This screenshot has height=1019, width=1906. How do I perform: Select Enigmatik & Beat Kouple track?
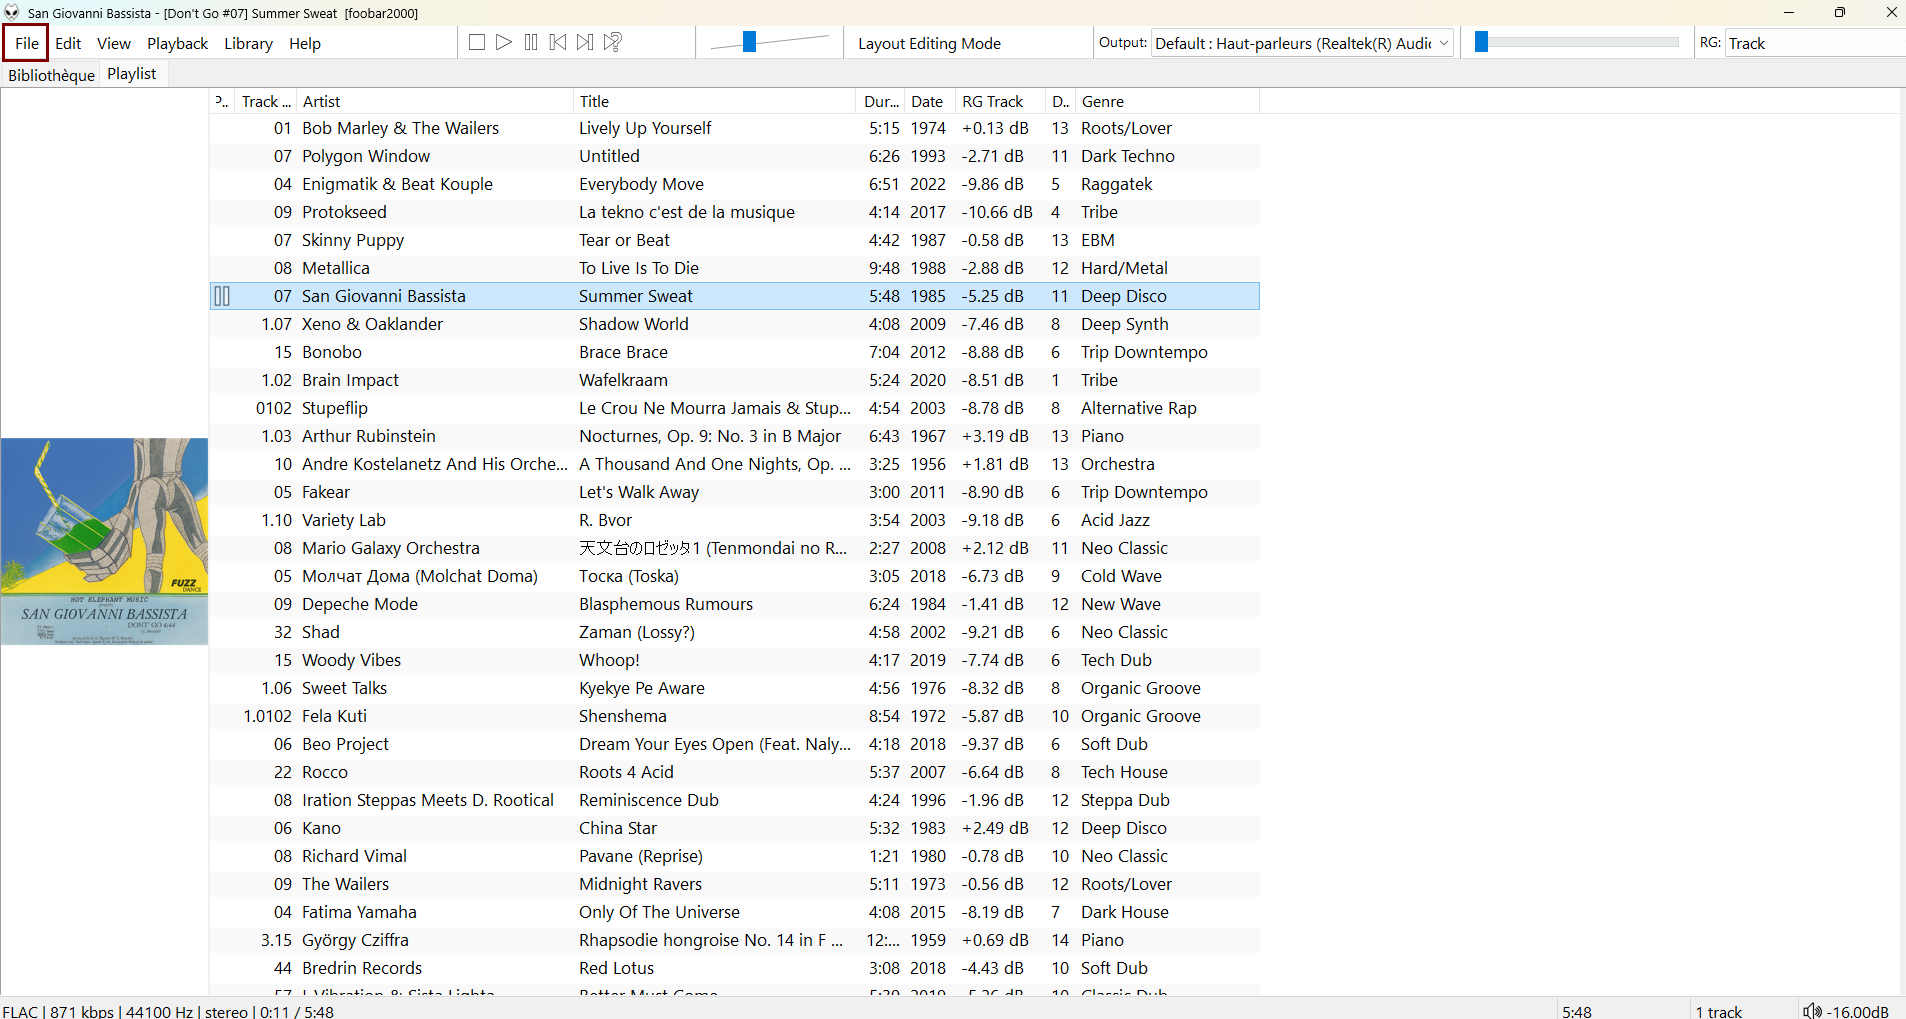click(x=734, y=184)
